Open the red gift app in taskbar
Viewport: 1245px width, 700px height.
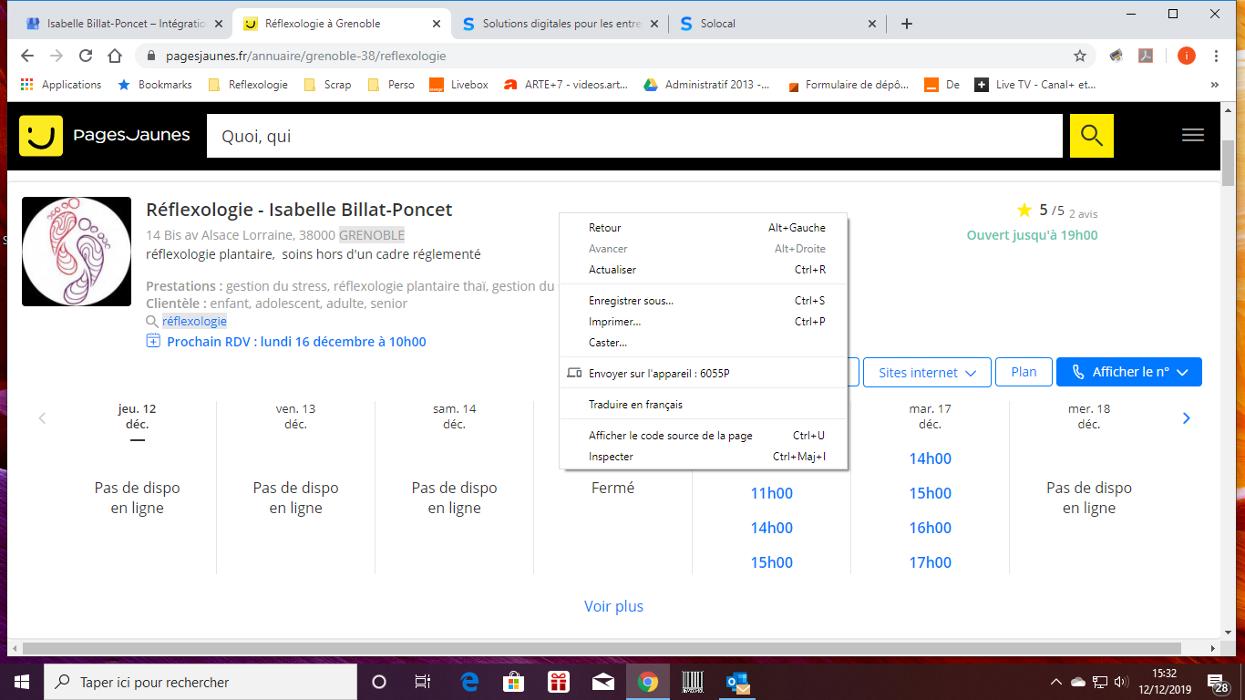point(558,682)
